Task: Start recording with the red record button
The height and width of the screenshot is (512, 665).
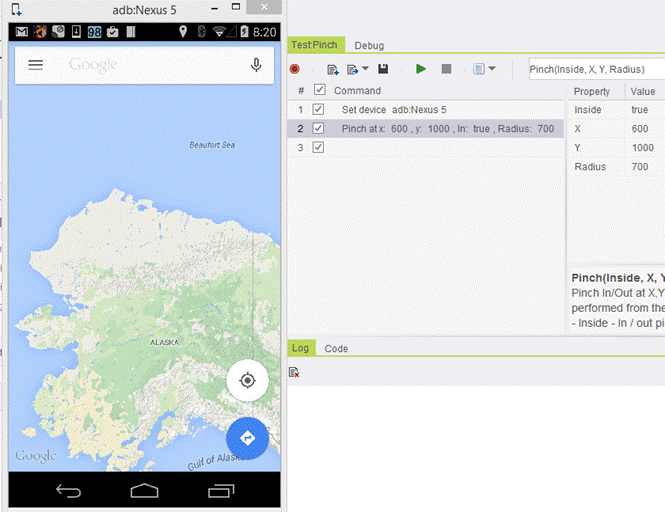Action: (294, 69)
